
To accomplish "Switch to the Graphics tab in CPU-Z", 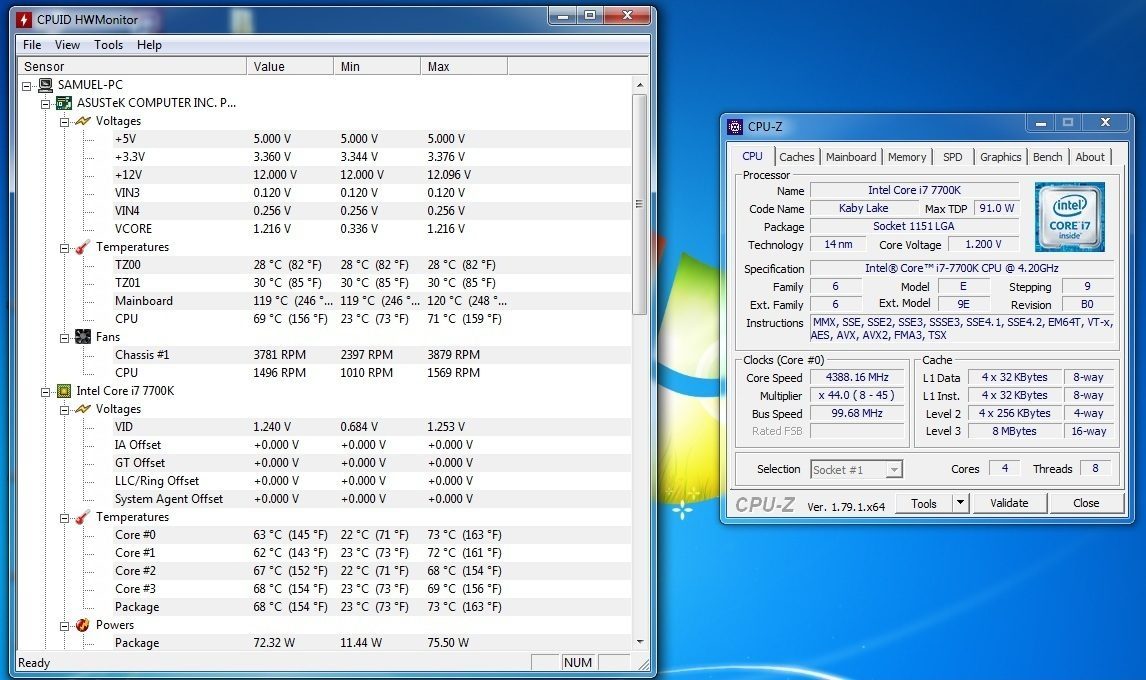I will [x=1001, y=157].
